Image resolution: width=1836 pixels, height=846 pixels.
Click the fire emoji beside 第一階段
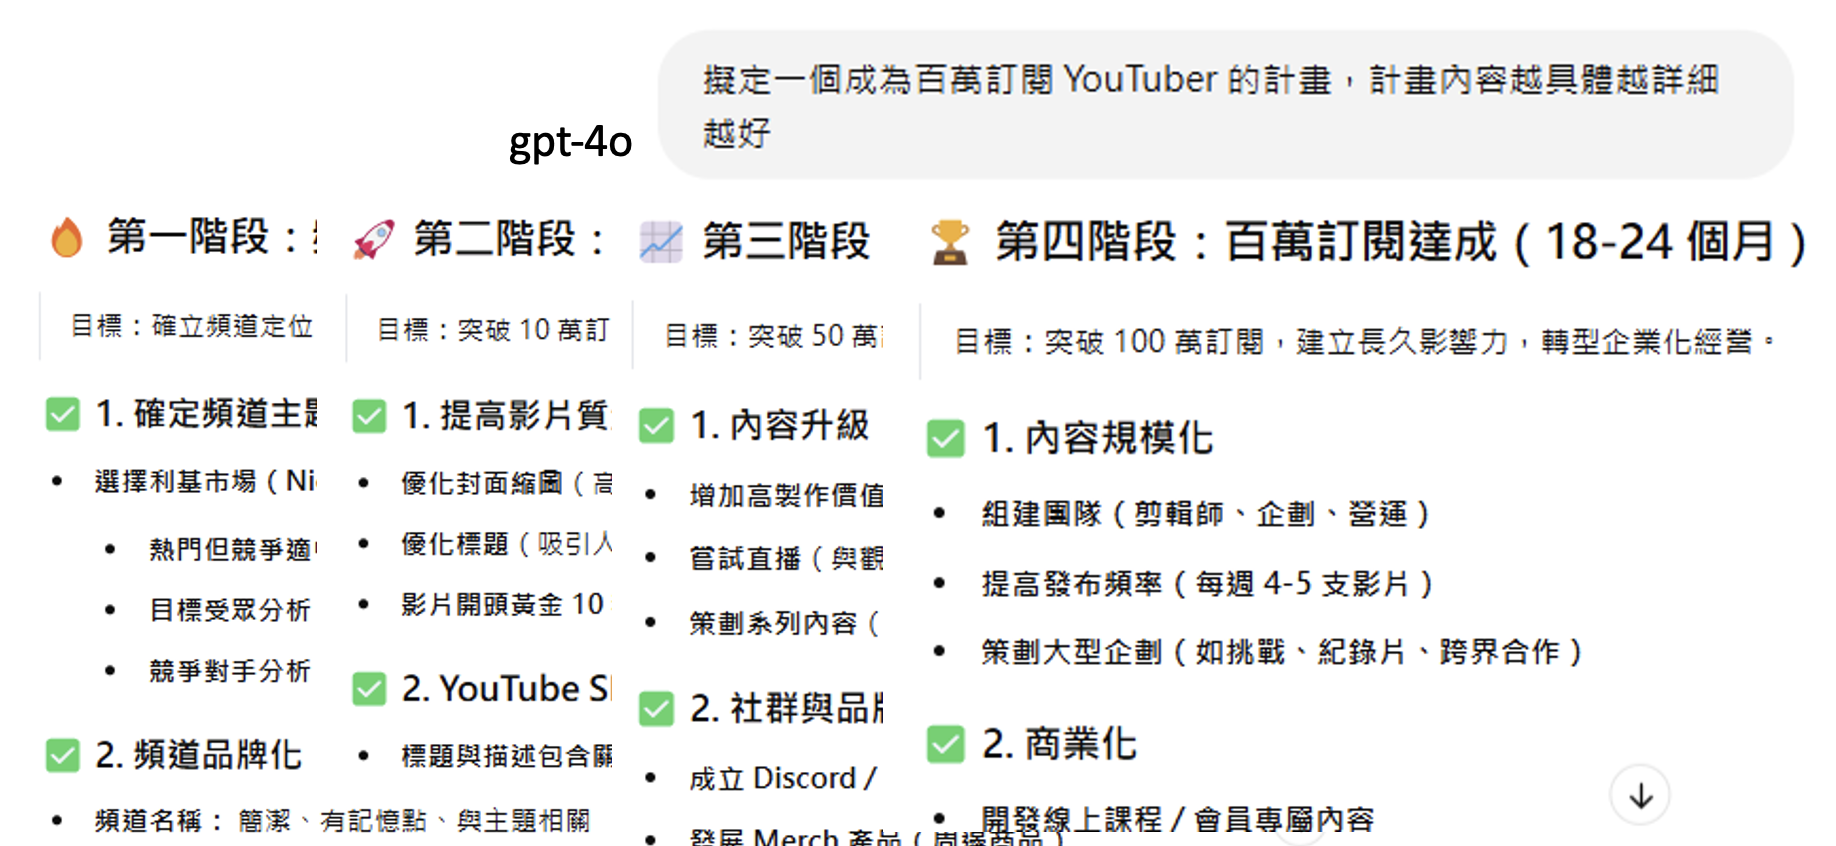(x=67, y=238)
